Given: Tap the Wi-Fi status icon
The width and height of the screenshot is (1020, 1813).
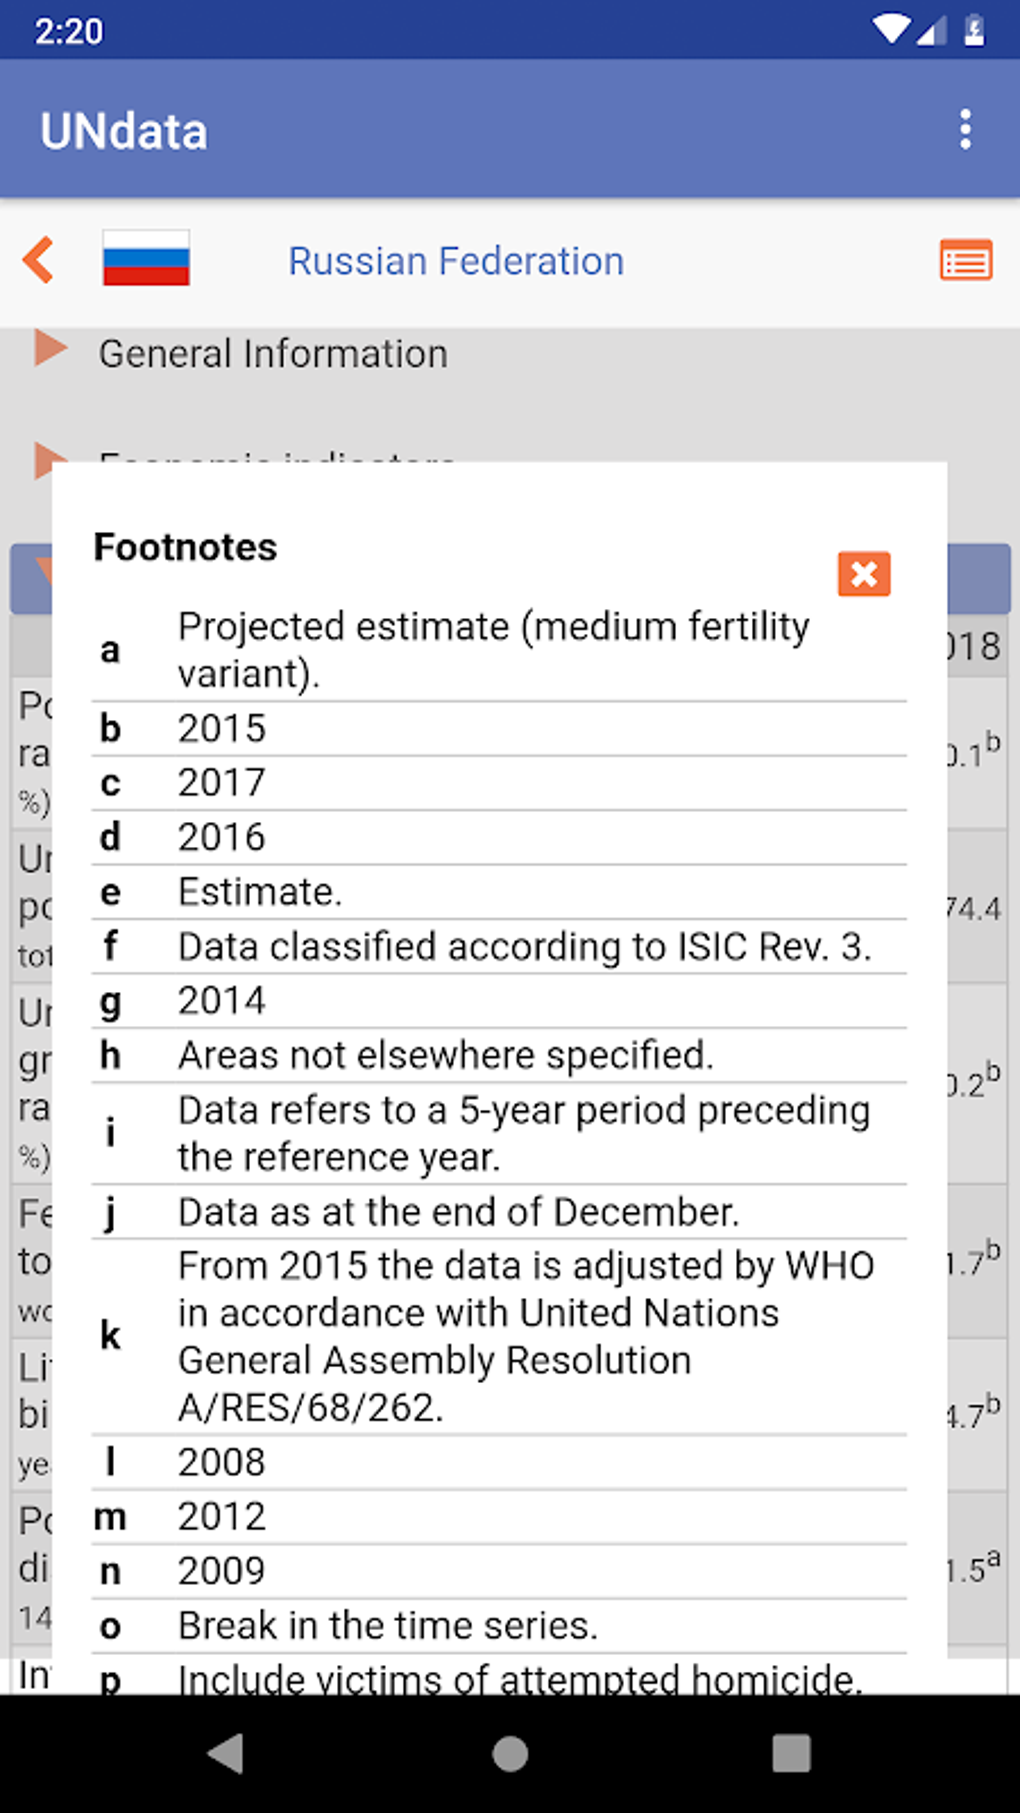Looking at the screenshot, I should (889, 30).
